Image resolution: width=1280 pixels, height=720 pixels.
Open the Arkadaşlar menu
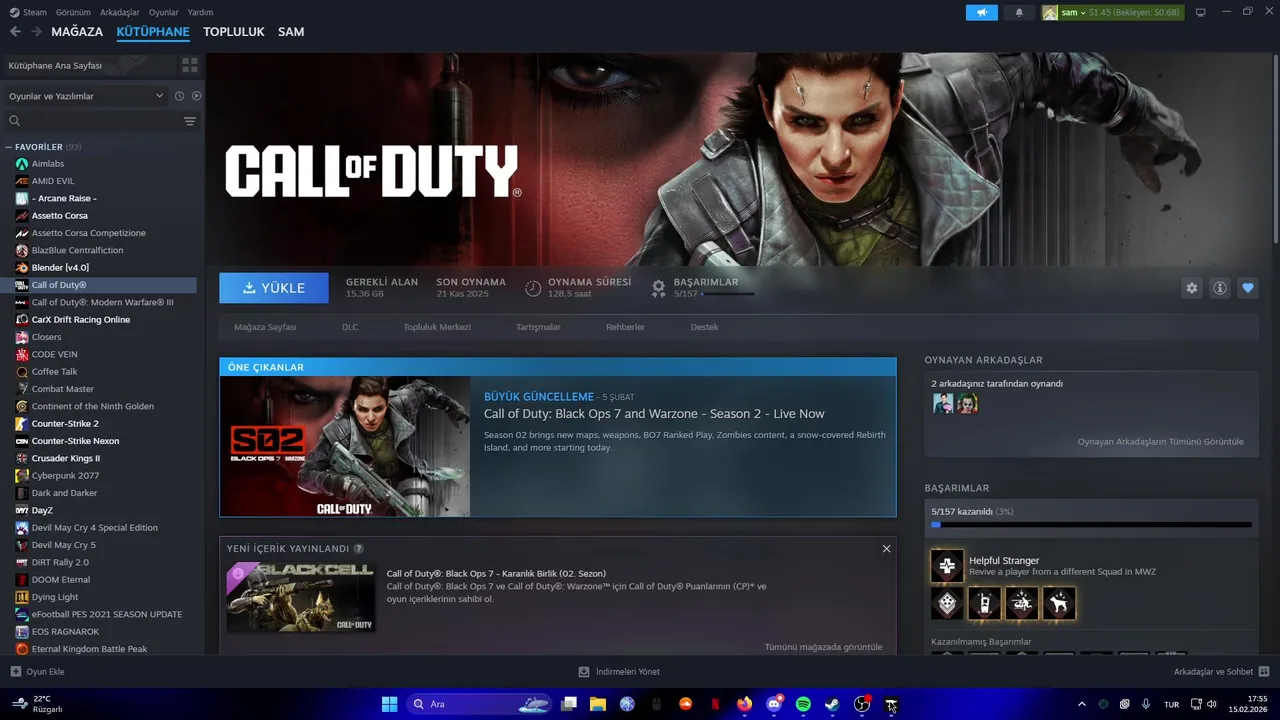[121, 12]
